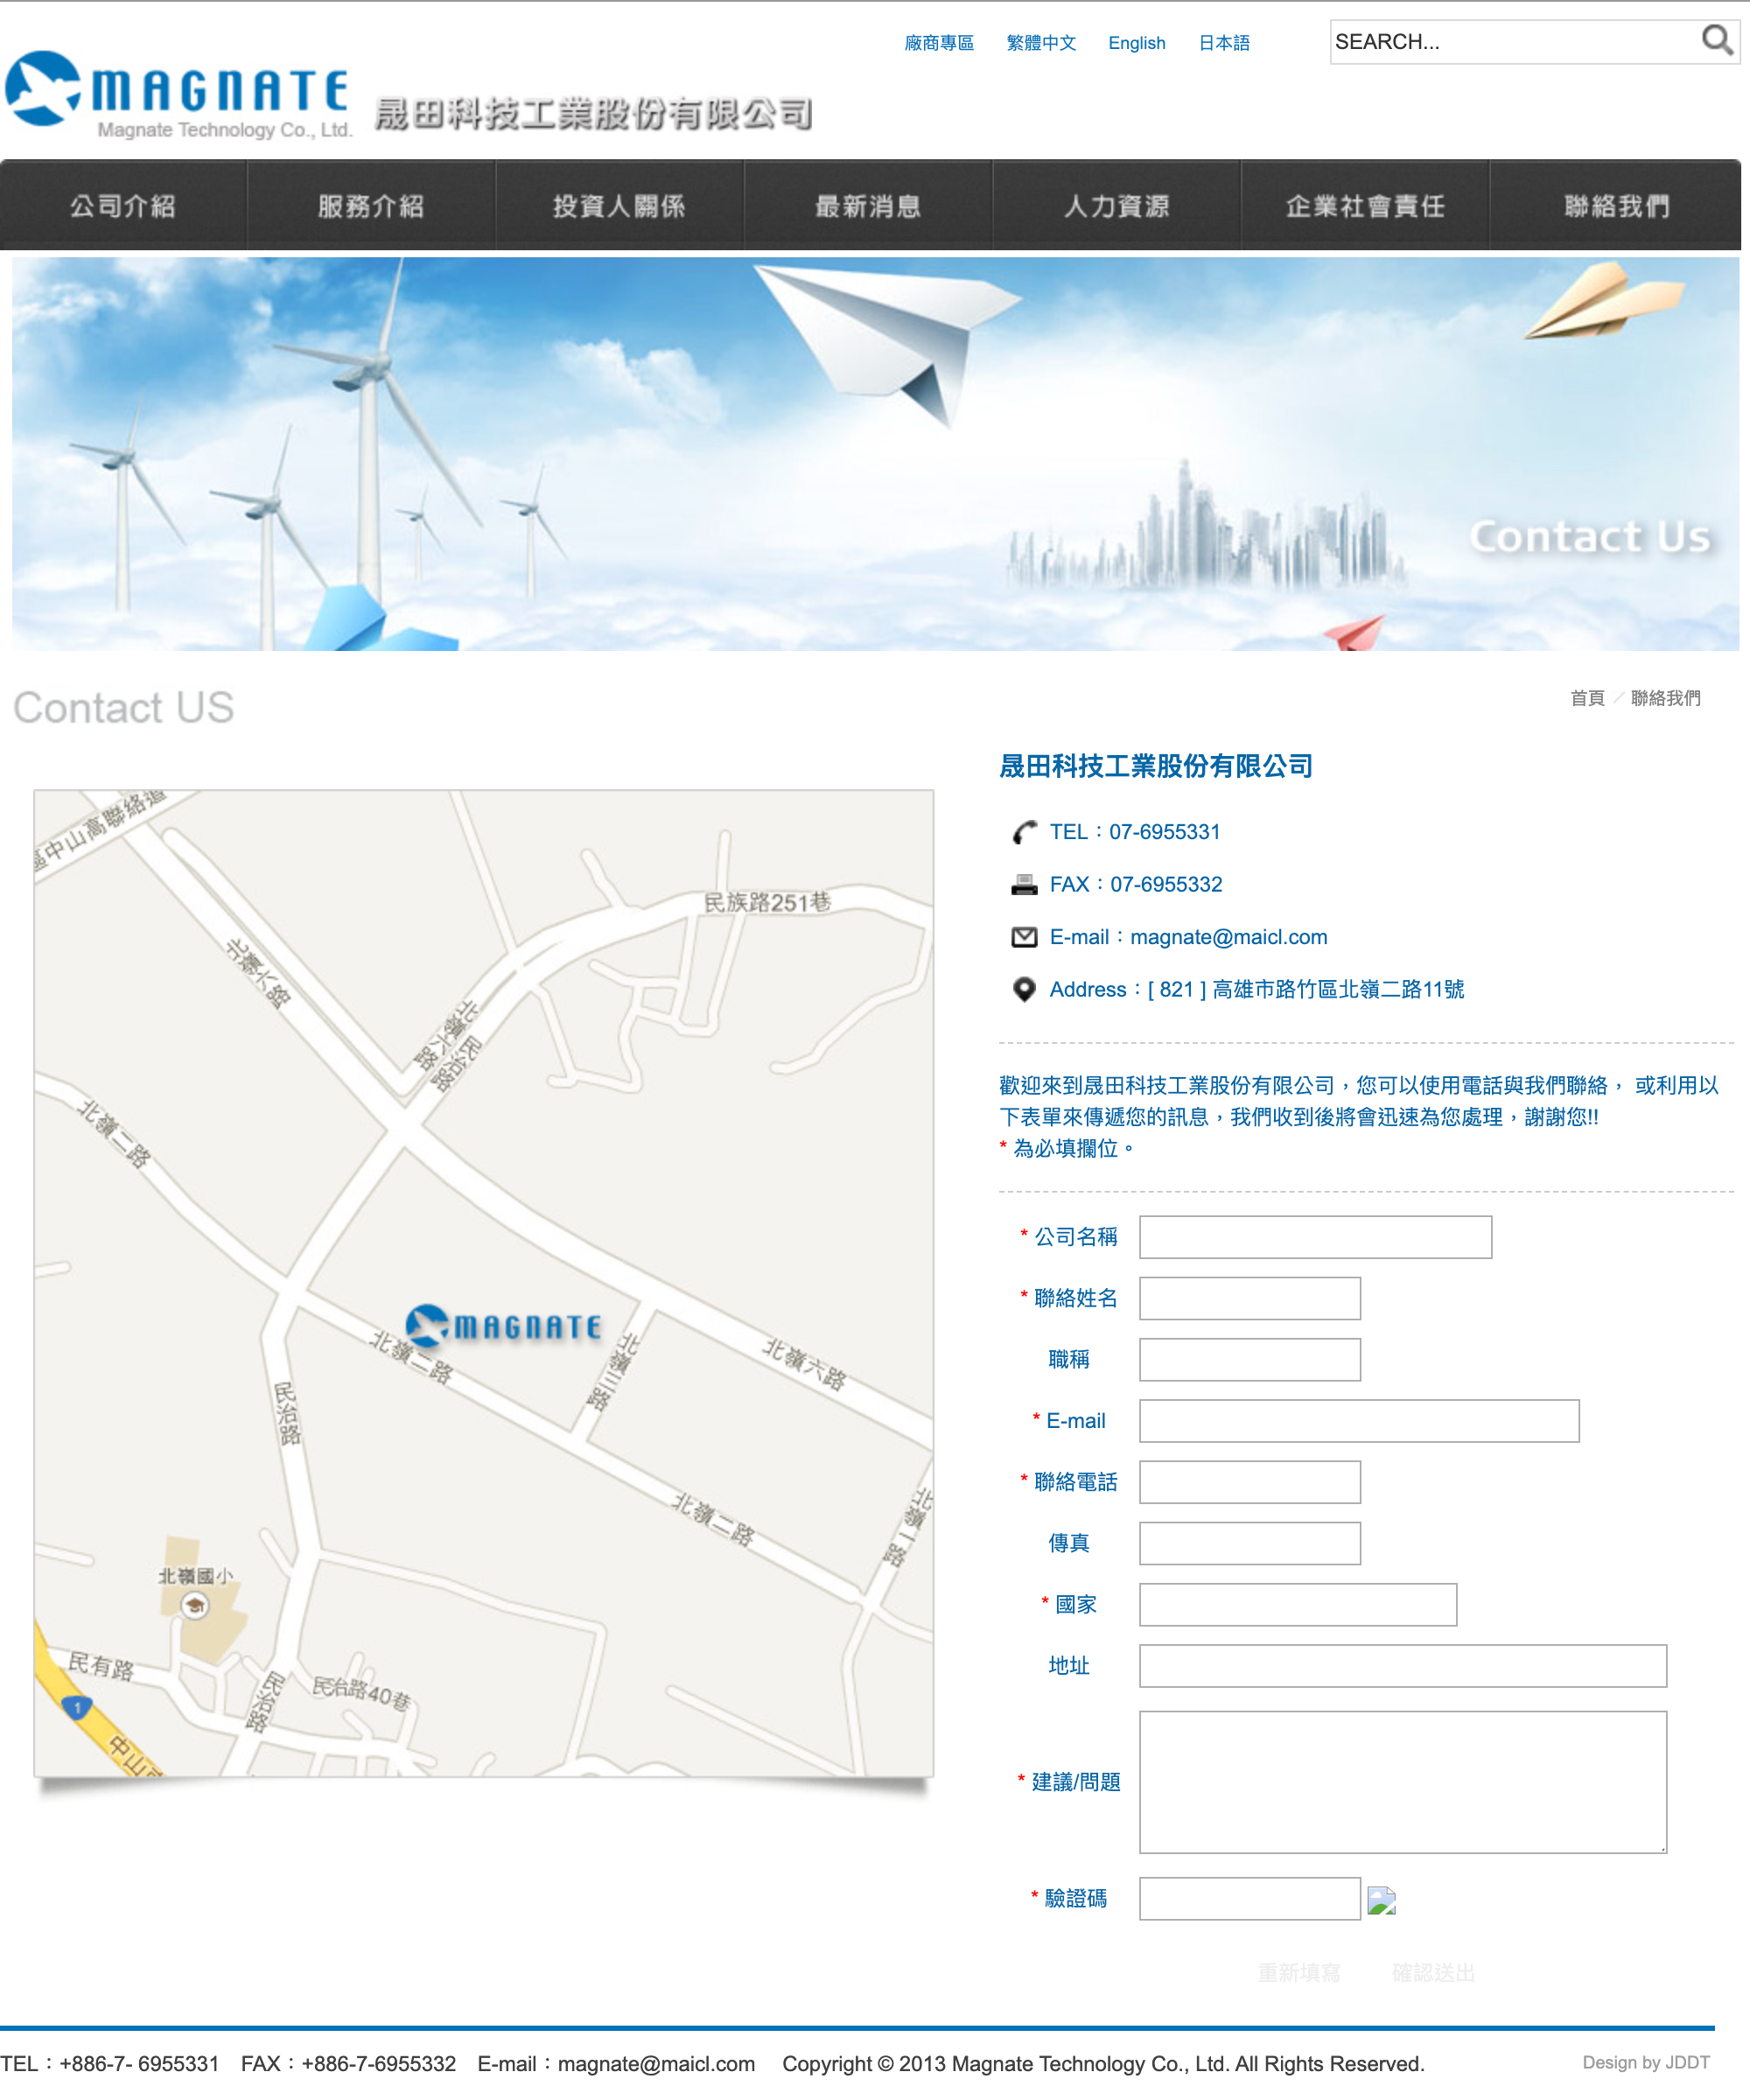
Task: Focus the 國家 input field
Action: click(1298, 1605)
